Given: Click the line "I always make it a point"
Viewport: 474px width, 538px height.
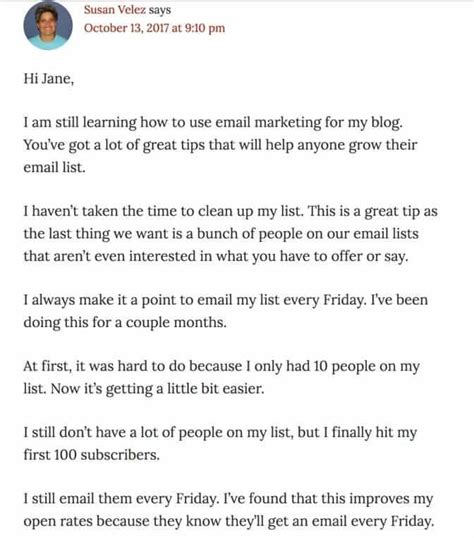Looking at the screenshot, I should 226,300.
